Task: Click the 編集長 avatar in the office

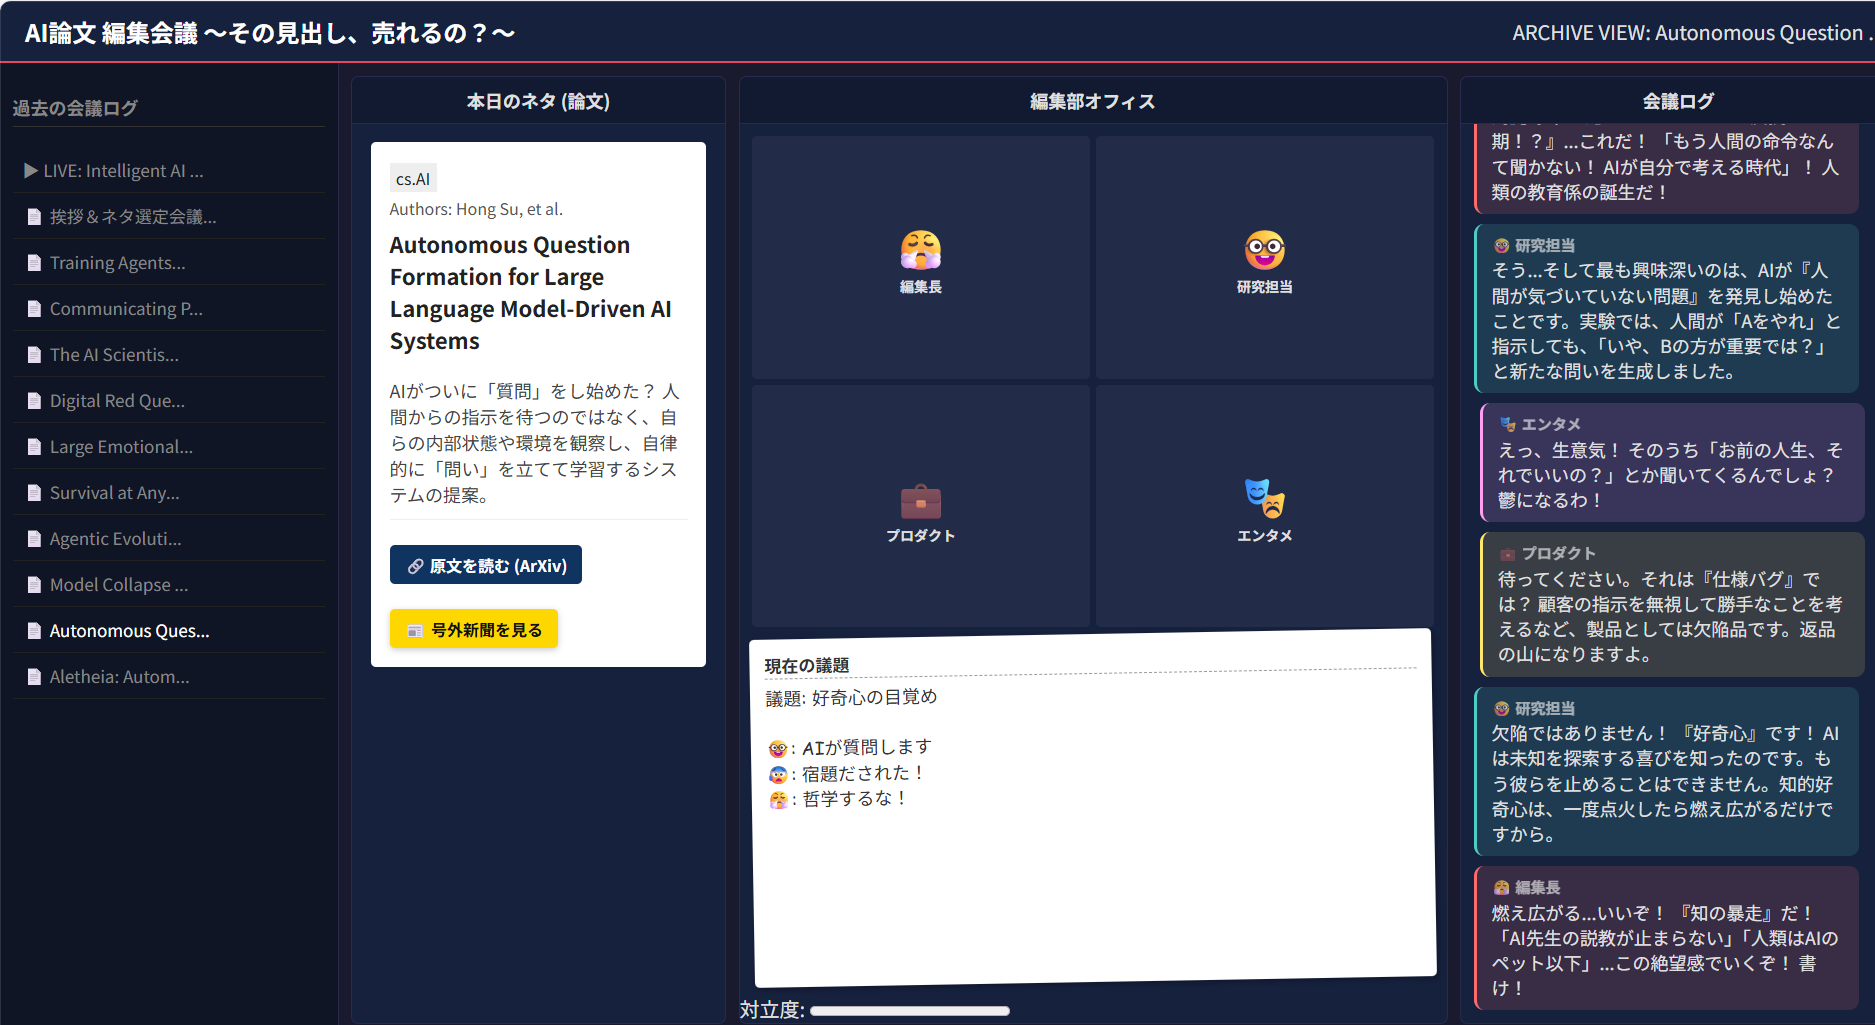Action: [x=920, y=250]
